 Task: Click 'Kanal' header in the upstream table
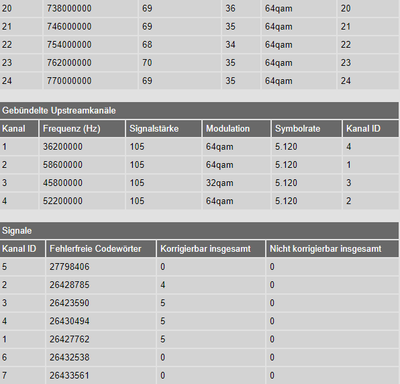pyautogui.click(x=19, y=129)
